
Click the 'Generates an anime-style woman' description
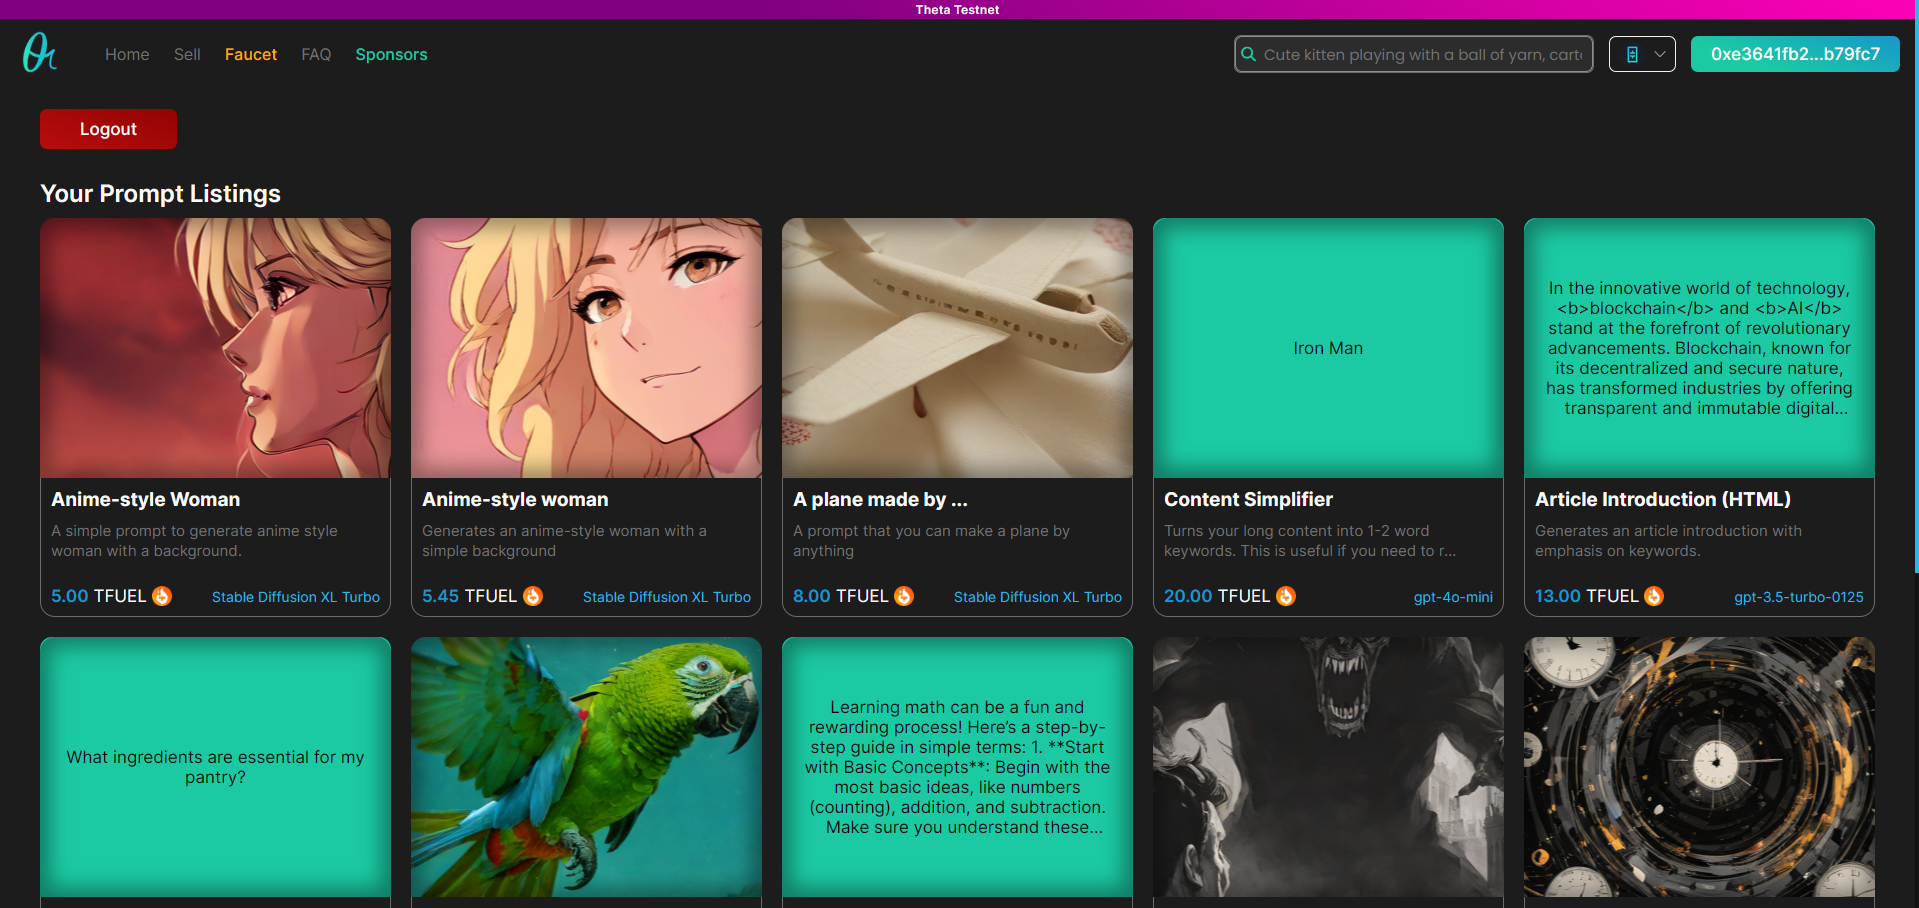click(564, 541)
